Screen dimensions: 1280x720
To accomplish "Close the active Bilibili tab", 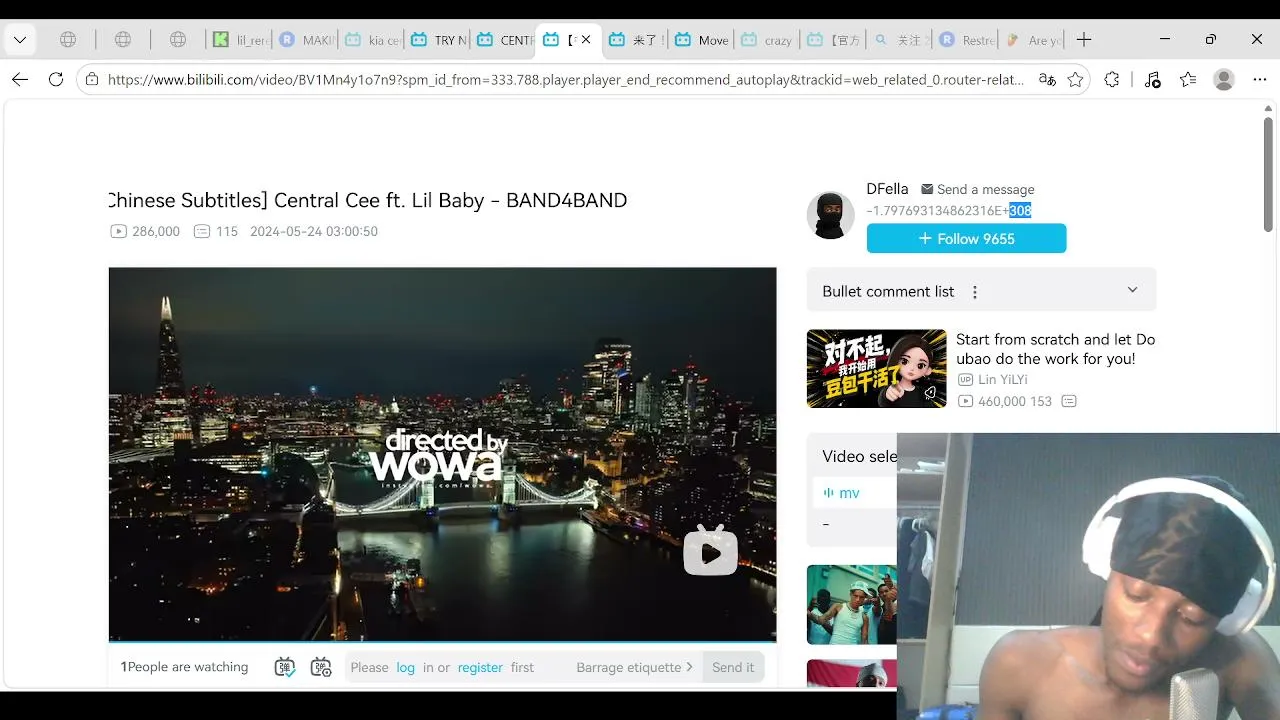I will click(586, 40).
